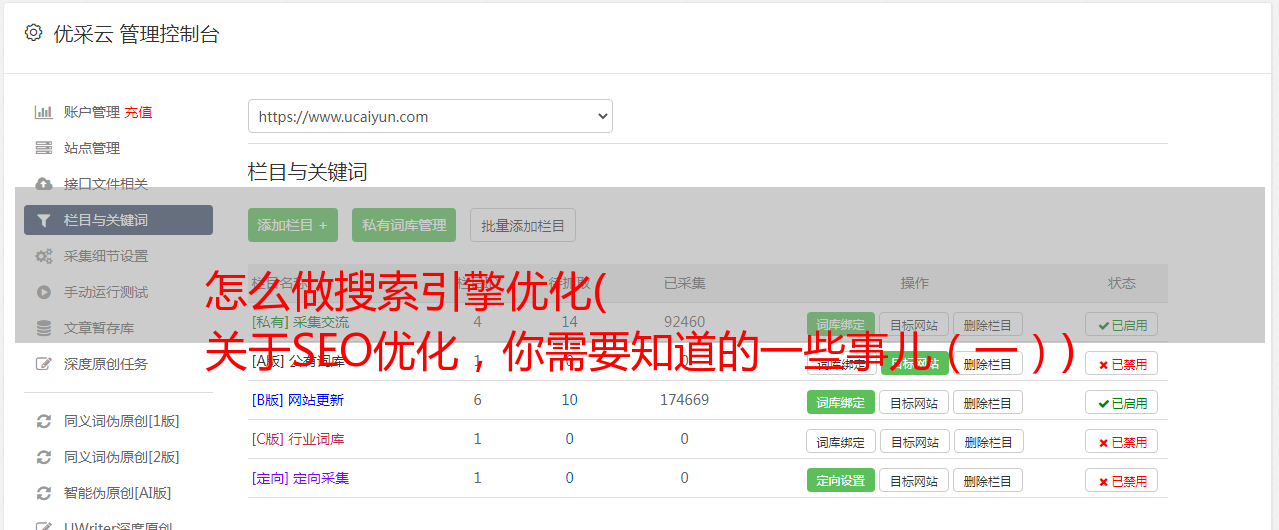Click refresh icon of 同义词伪原创[1版]
The image size is (1279, 530).
coord(43,421)
